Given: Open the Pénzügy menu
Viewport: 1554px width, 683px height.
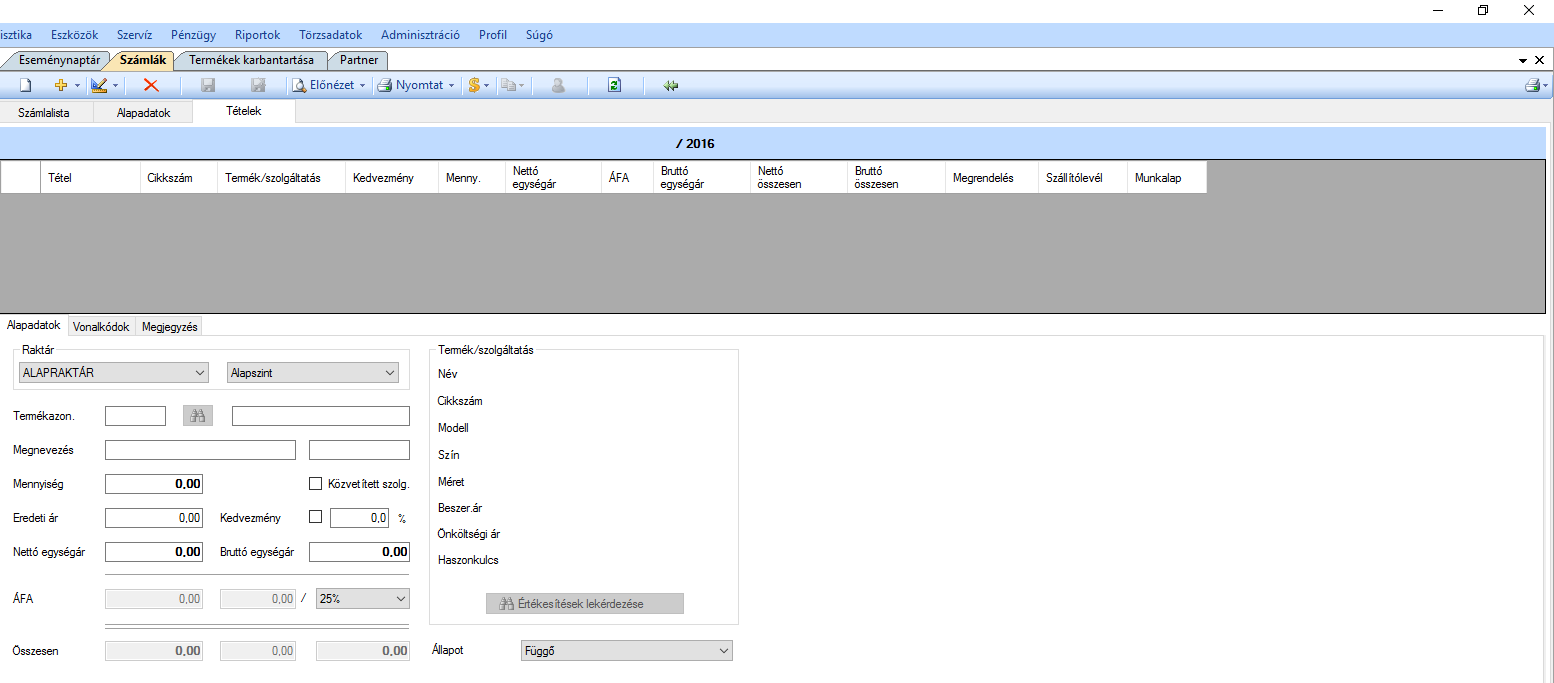Looking at the screenshot, I should click(x=193, y=35).
